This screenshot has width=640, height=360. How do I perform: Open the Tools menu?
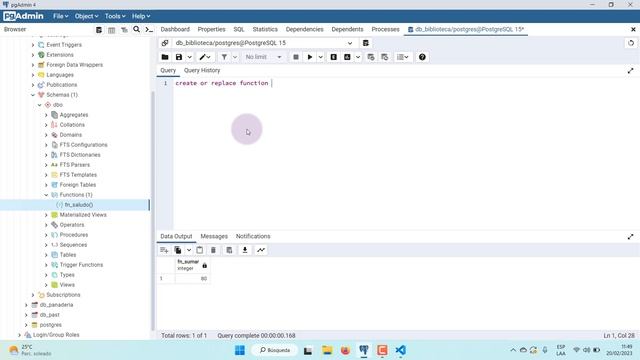(115, 16)
